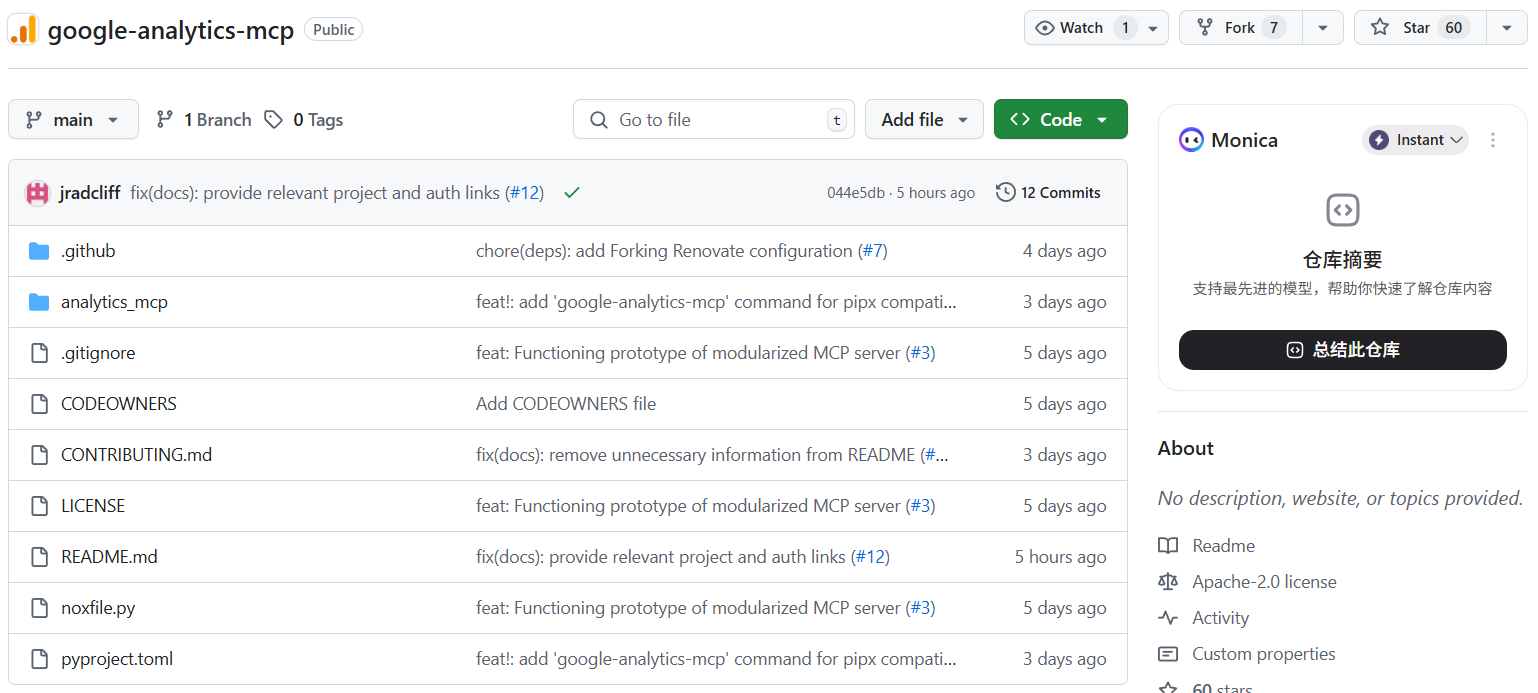Image resolution: width=1538 pixels, height=693 pixels.
Task: Open the README.md file
Action: point(109,557)
